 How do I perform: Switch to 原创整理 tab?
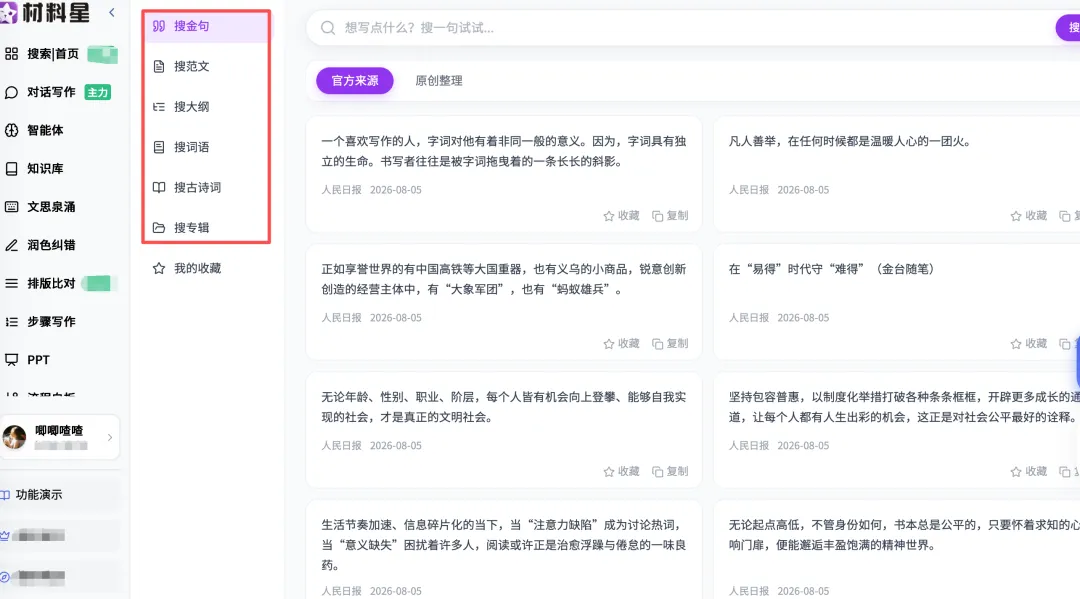click(x=439, y=81)
